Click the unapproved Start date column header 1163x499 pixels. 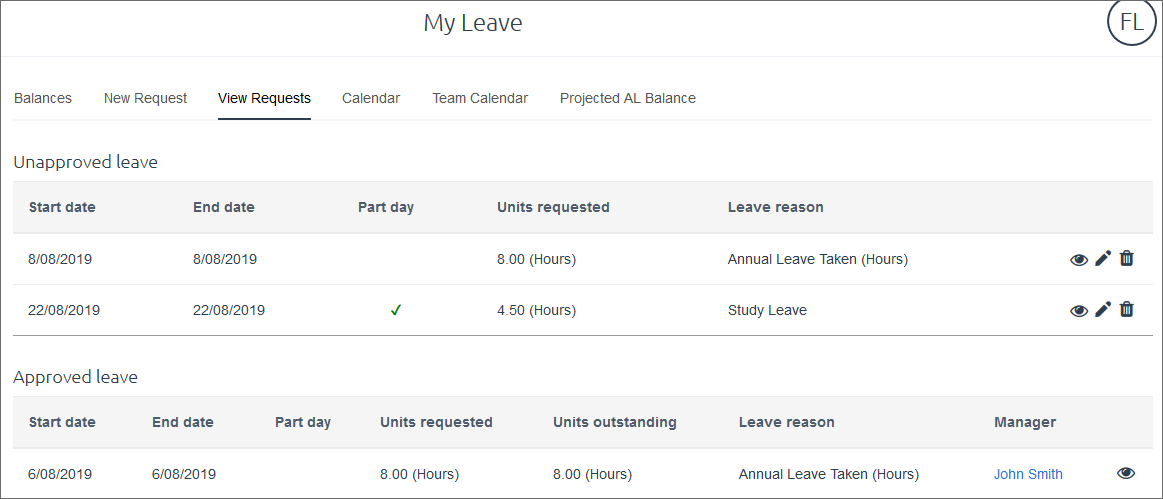point(62,207)
